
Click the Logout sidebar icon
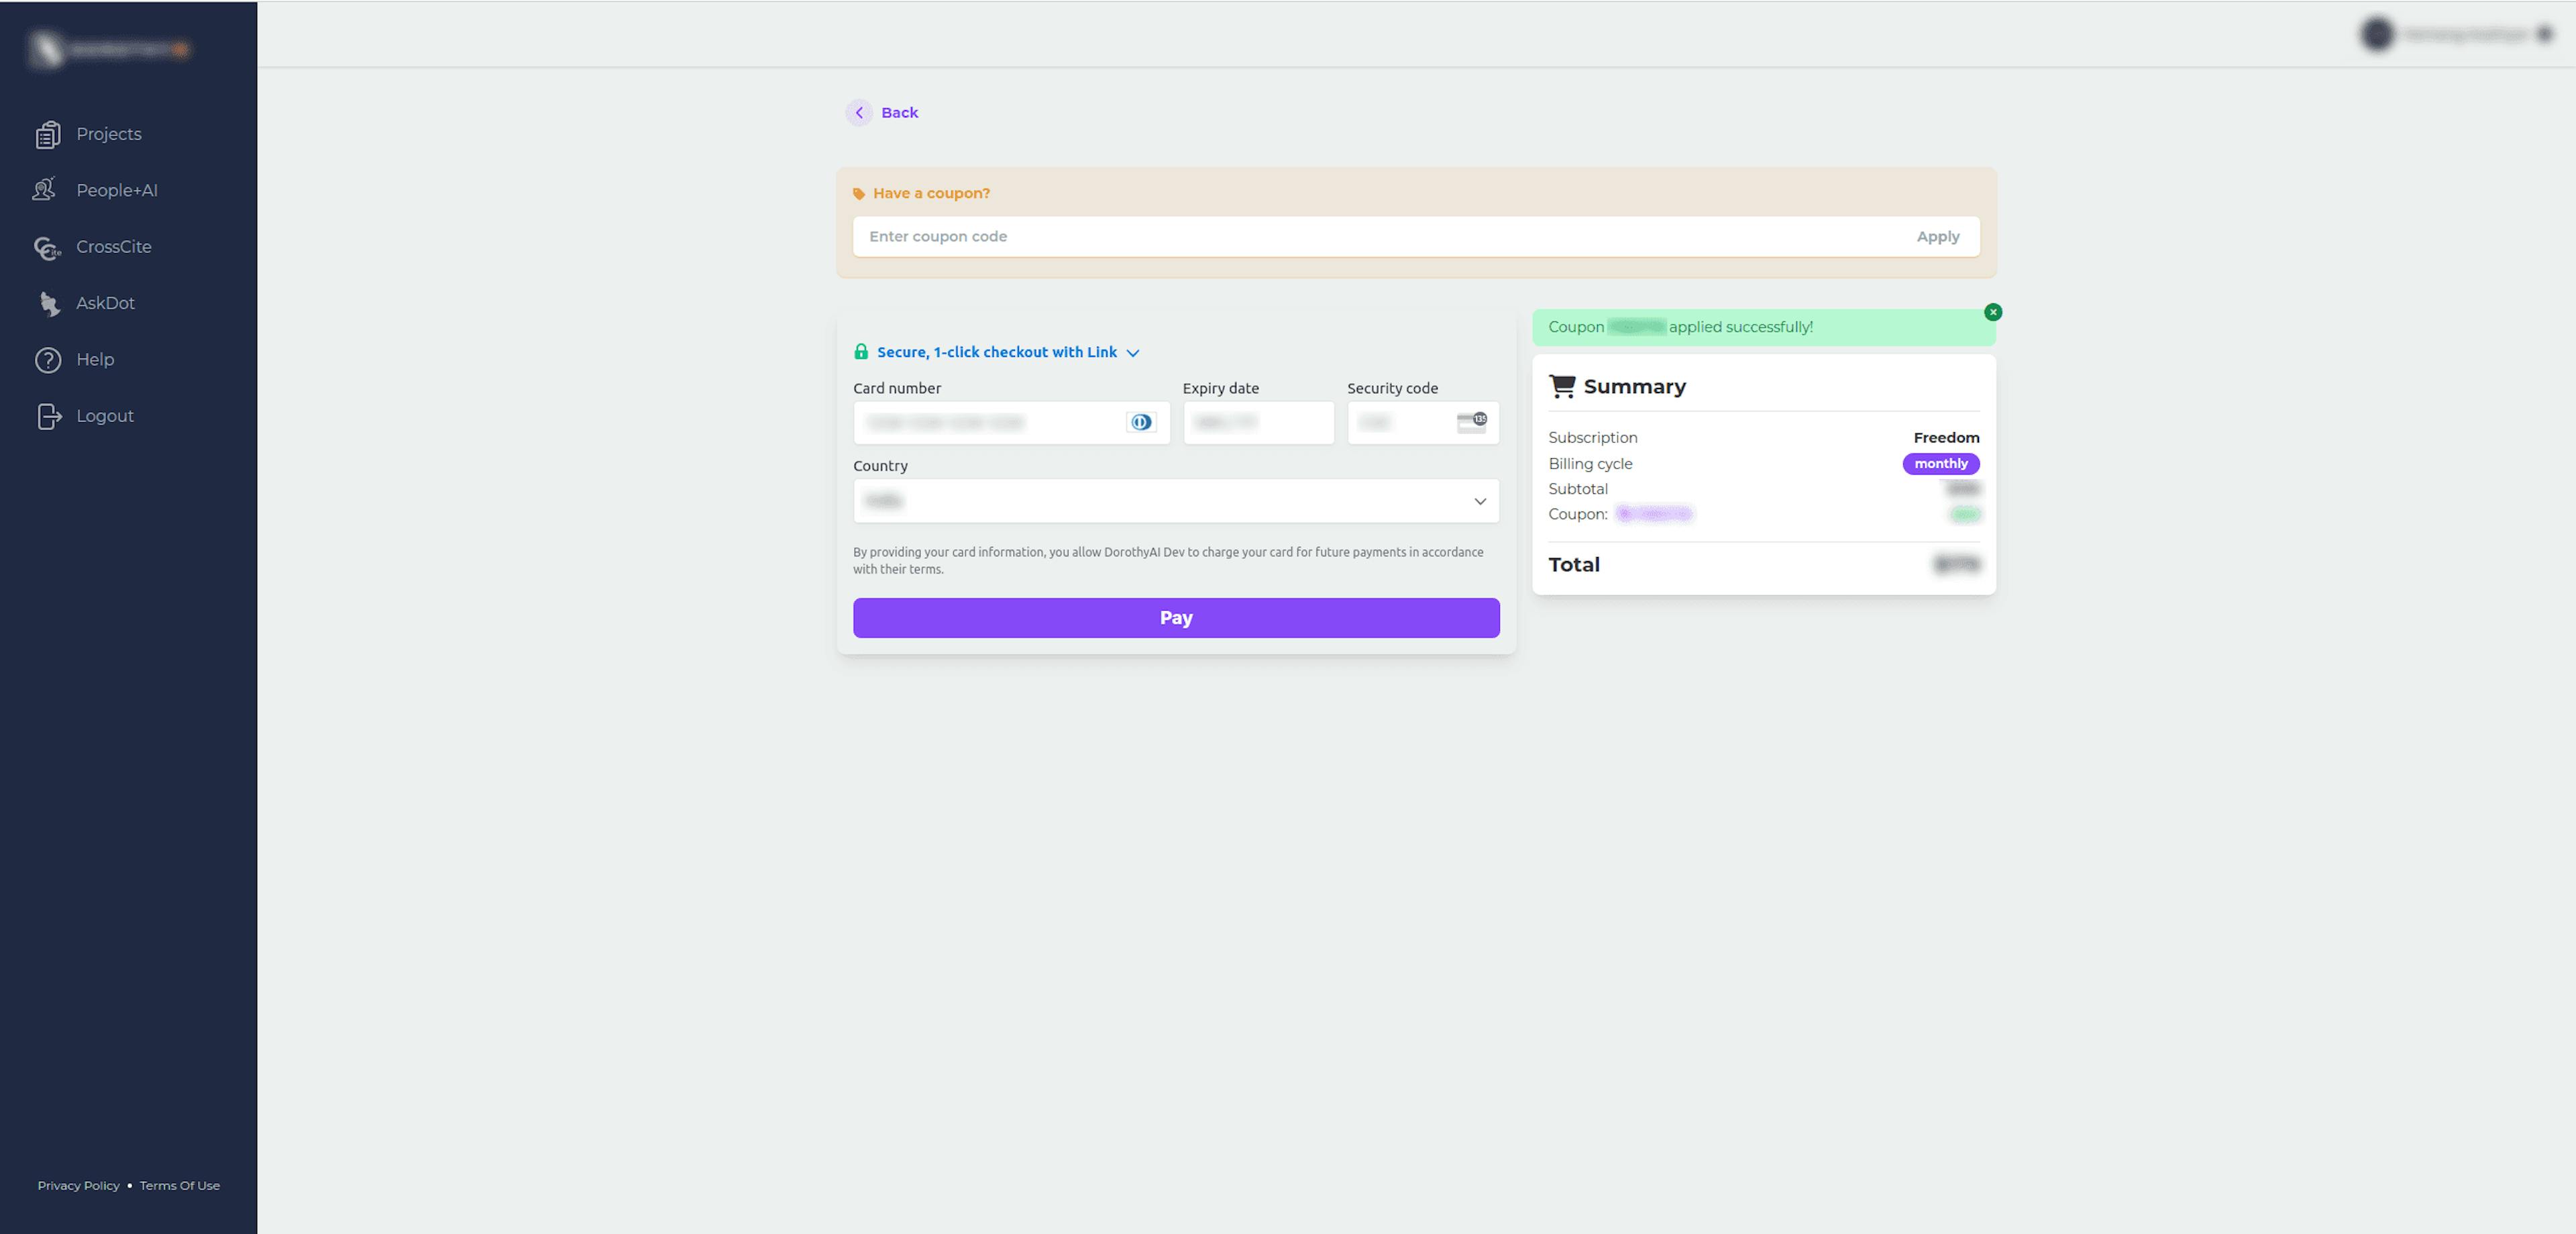coord(48,414)
